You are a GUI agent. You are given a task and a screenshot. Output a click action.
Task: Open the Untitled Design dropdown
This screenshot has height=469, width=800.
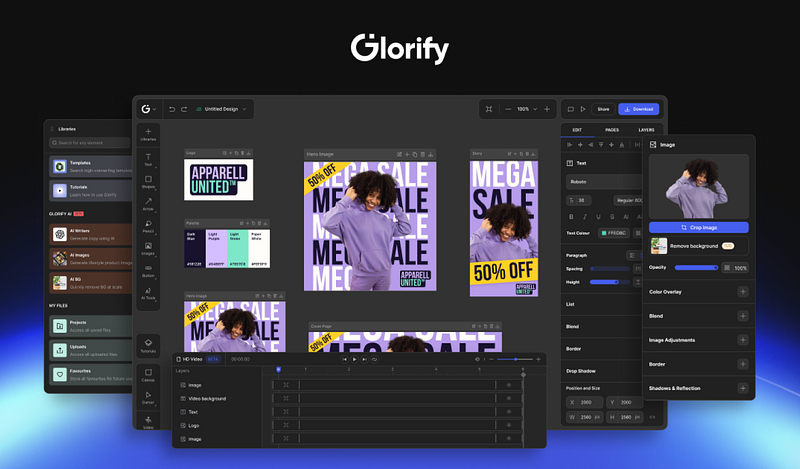coord(221,109)
